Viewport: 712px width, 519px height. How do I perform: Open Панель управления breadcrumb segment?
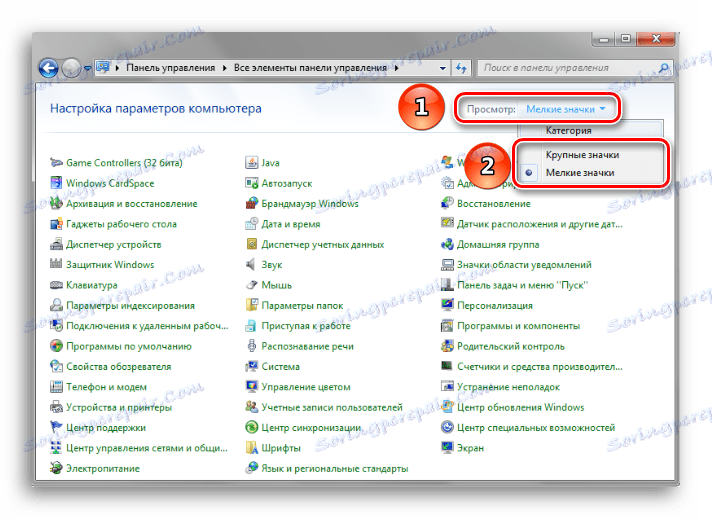[x=170, y=68]
